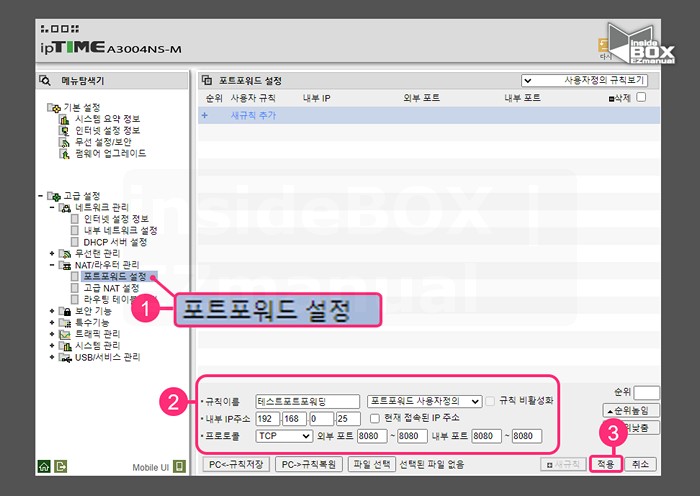Open Mobile UI phone icon
Image resolution: width=700 pixels, height=496 pixels.
[179, 466]
